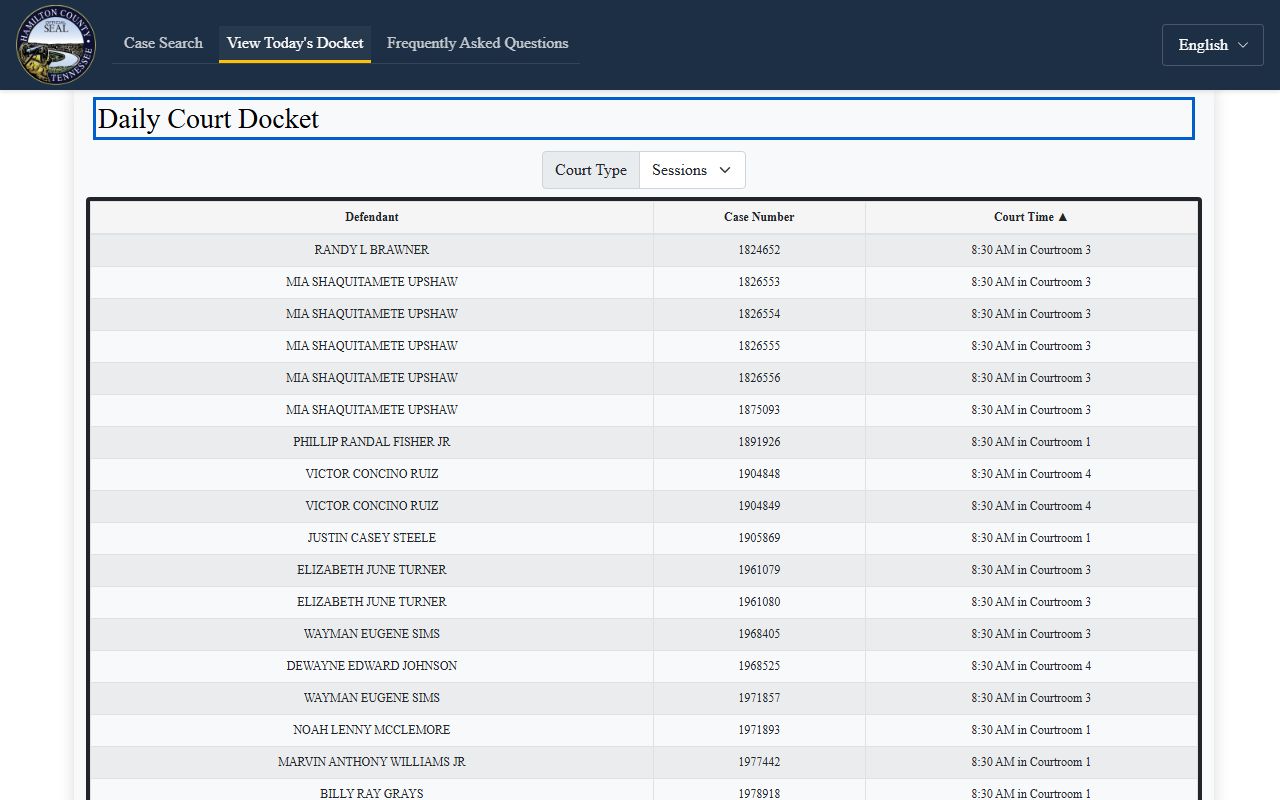Click case number 1891926
Viewport: 1280px width, 800px height.
(x=759, y=442)
